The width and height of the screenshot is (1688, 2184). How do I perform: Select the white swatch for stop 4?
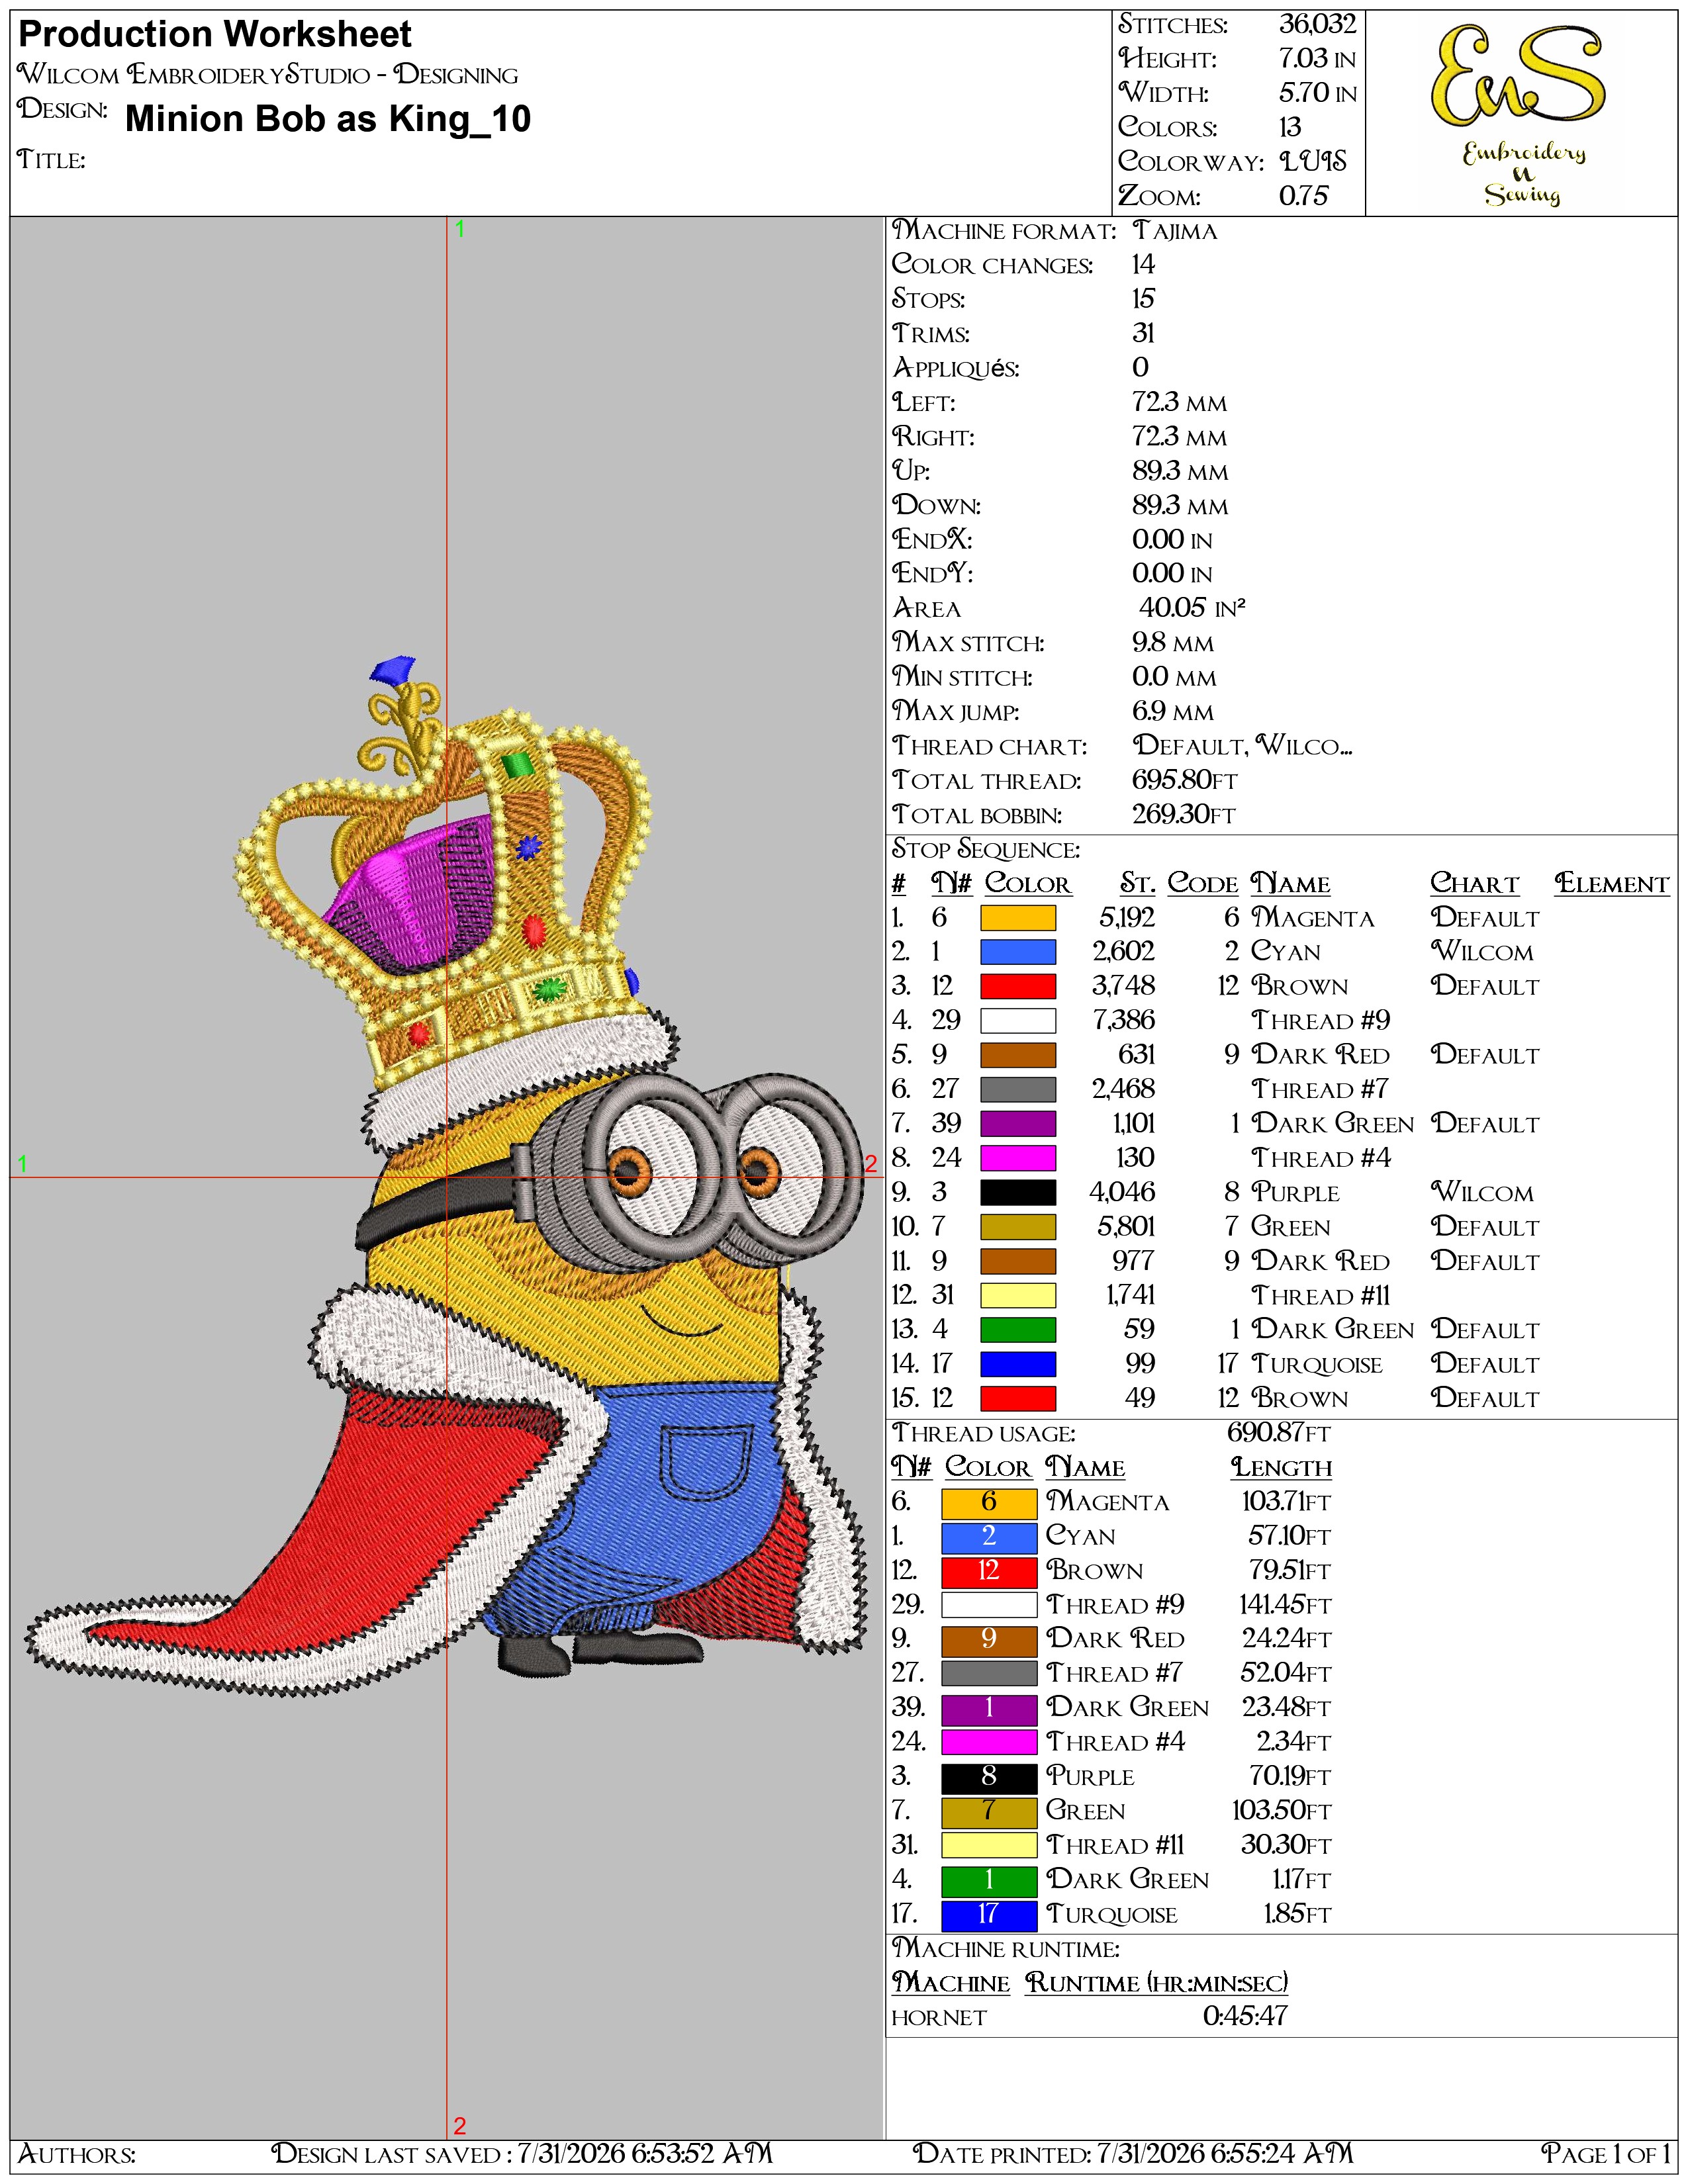pyautogui.click(x=1017, y=1021)
